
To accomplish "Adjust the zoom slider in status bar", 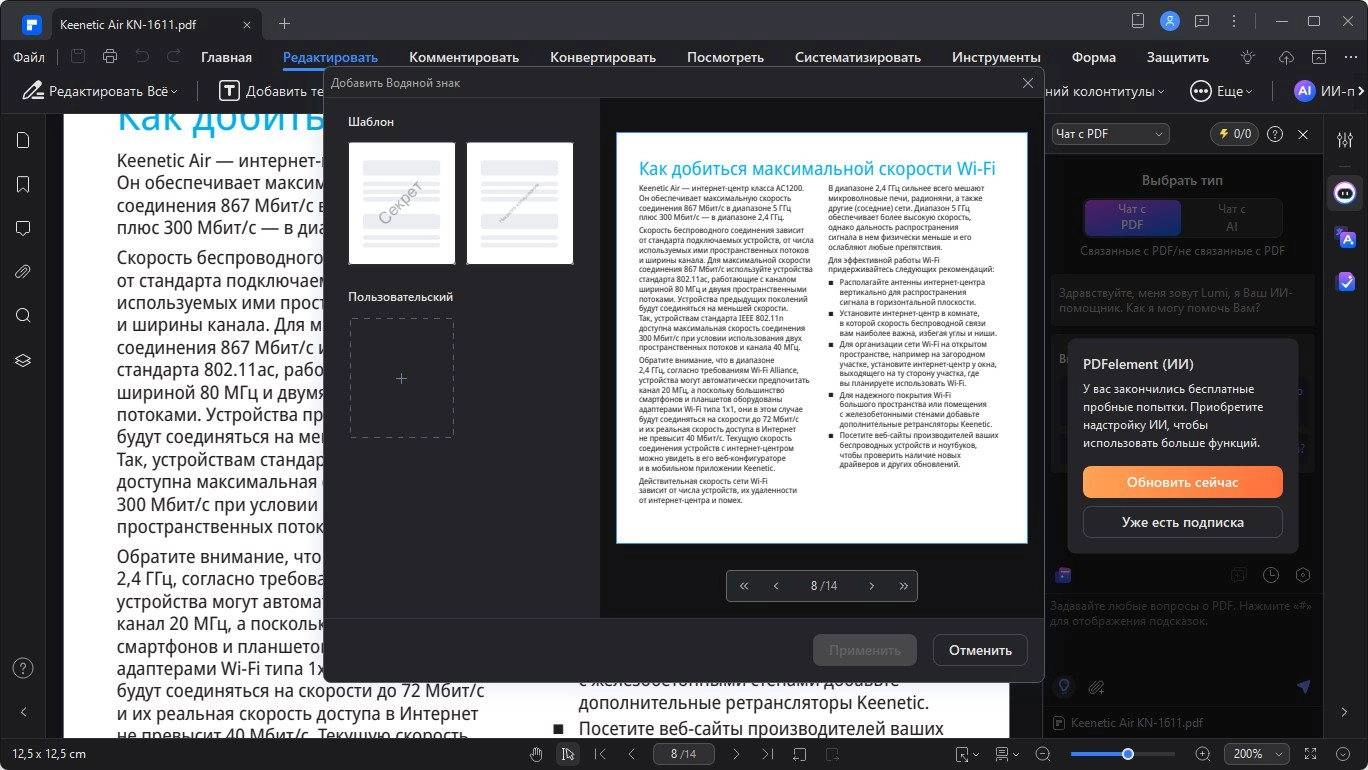I will pos(1127,753).
